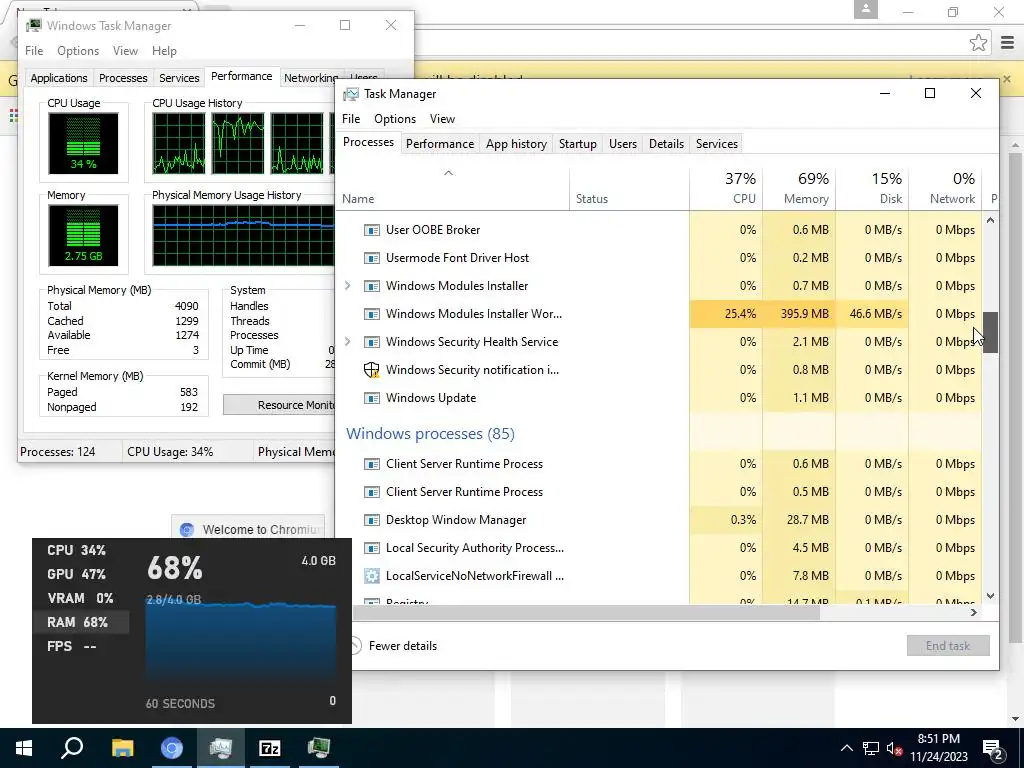The height and width of the screenshot is (768, 1024).
Task: Click the muted volume tray icon
Action: pos(894,748)
